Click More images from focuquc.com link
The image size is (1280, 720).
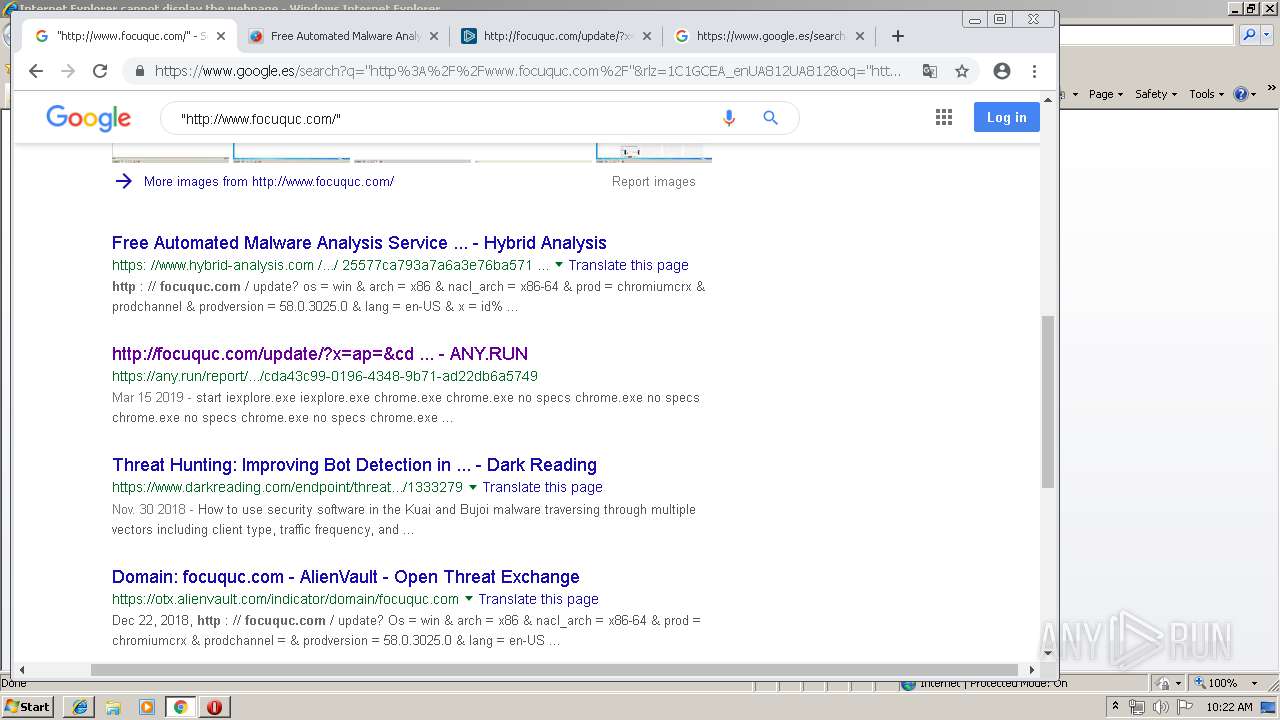[269, 181]
